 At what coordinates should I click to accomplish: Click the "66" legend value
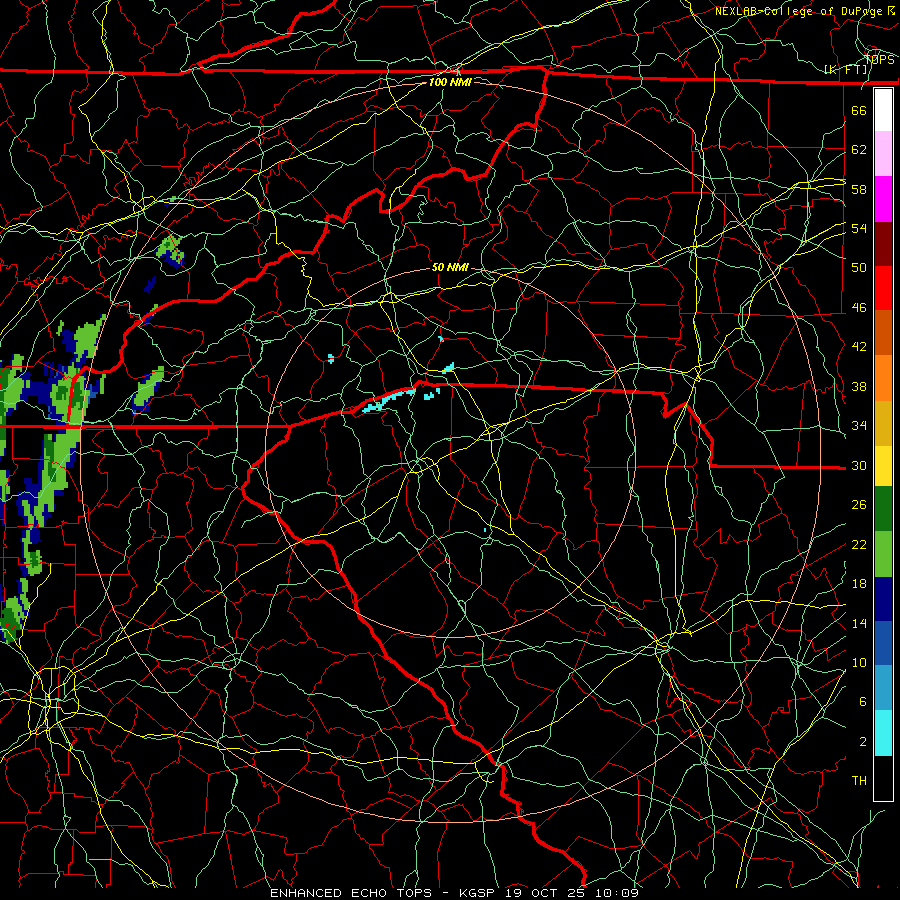pos(859,110)
